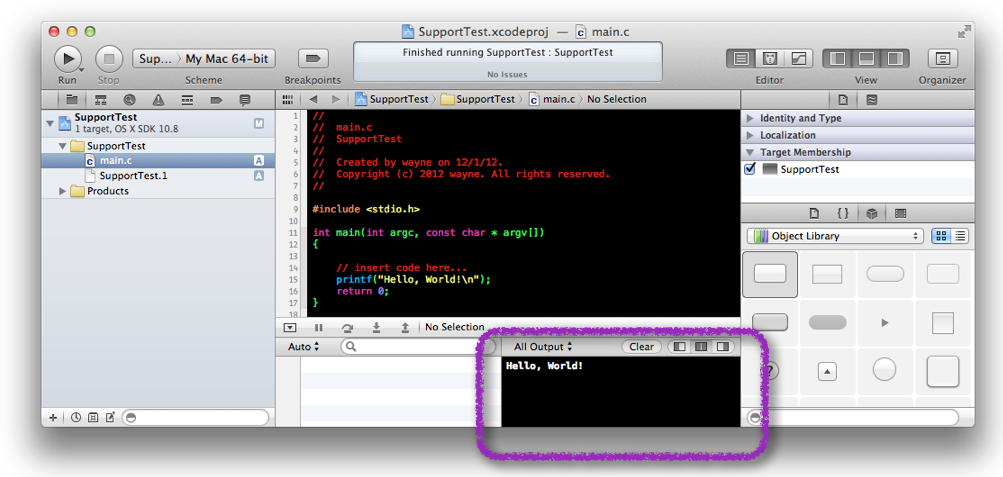Toggle the Utilities pane view button
This screenshot has height=477, width=1003.
894,59
